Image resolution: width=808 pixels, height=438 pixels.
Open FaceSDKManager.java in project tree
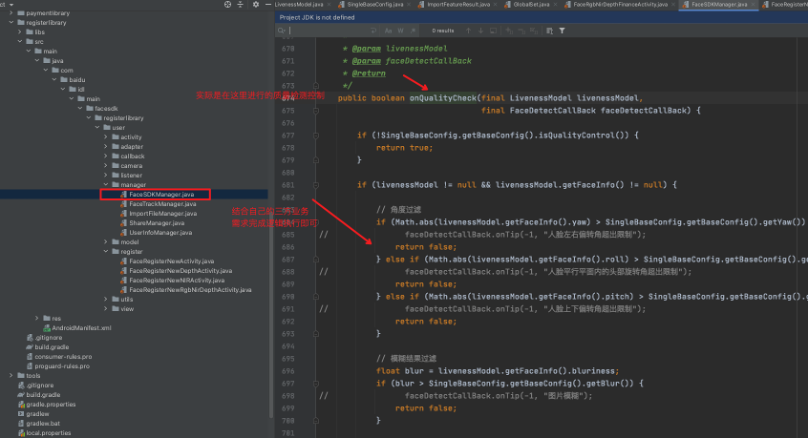pyautogui.click(x=157, y=194)
